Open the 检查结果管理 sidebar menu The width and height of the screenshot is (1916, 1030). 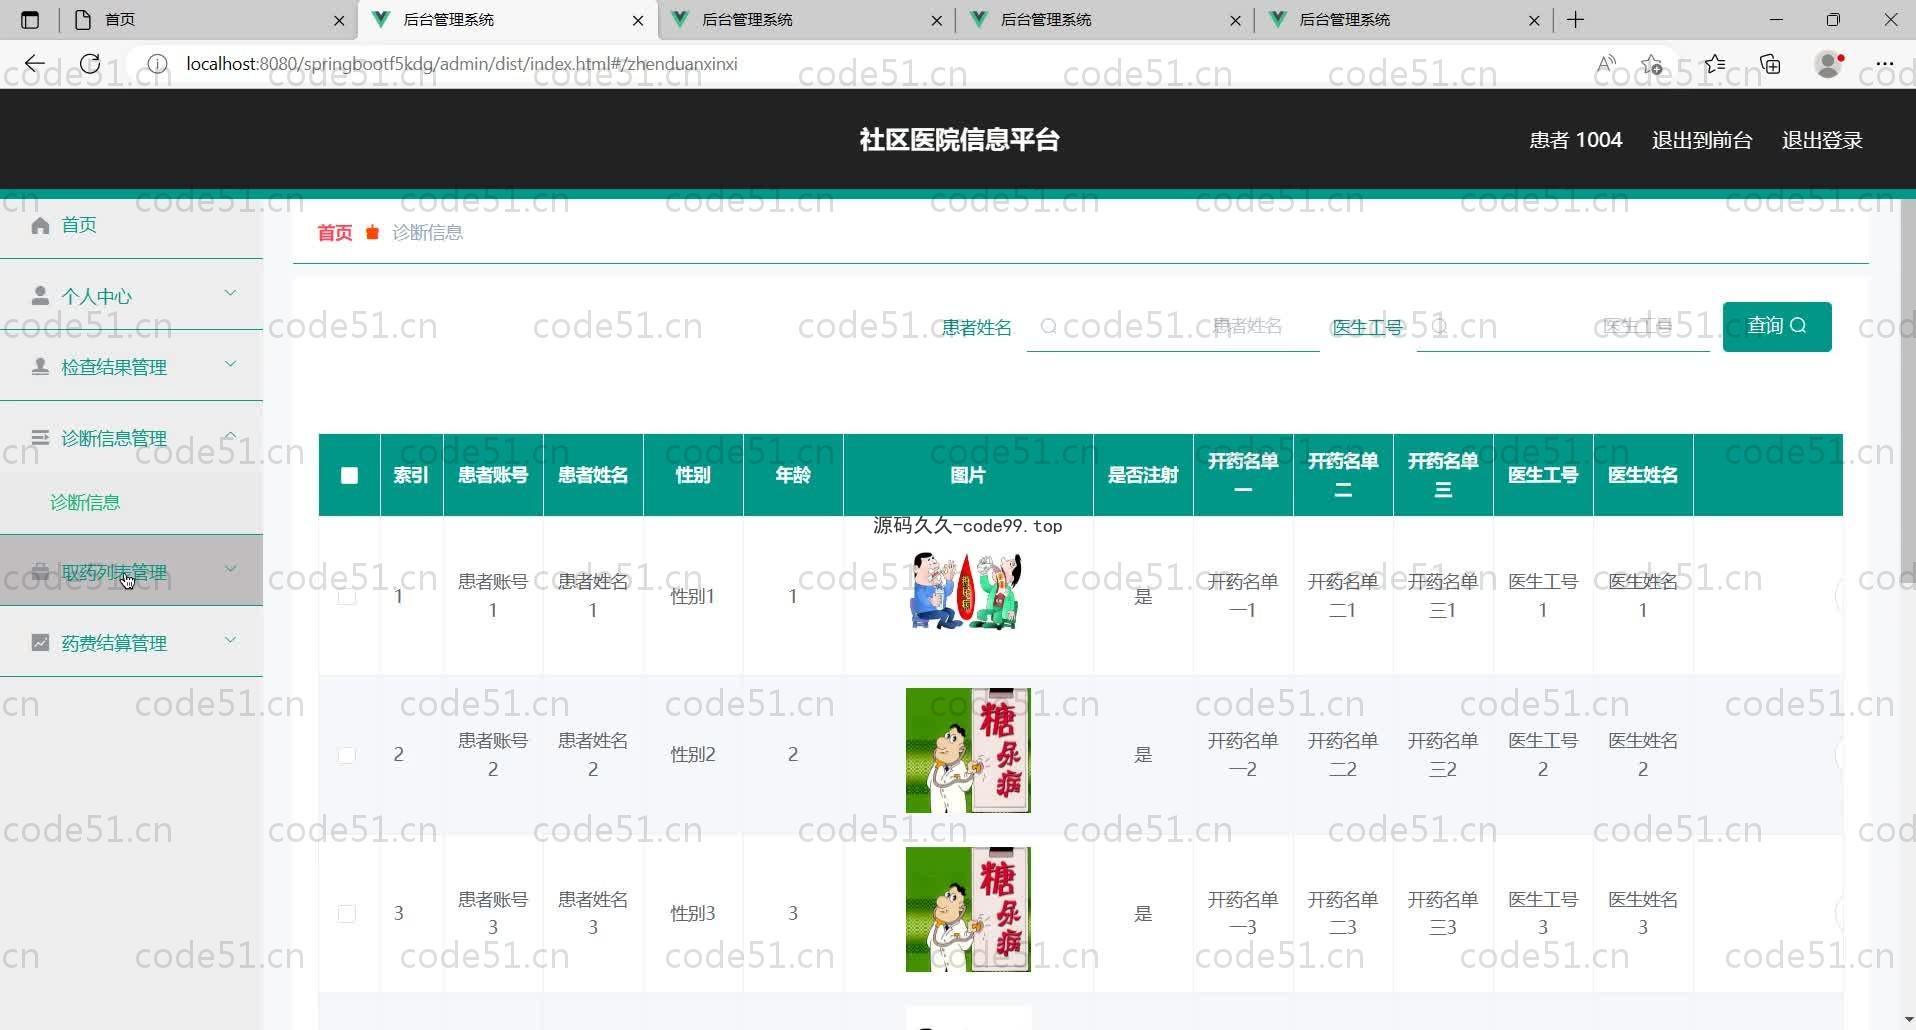point(131,367)
